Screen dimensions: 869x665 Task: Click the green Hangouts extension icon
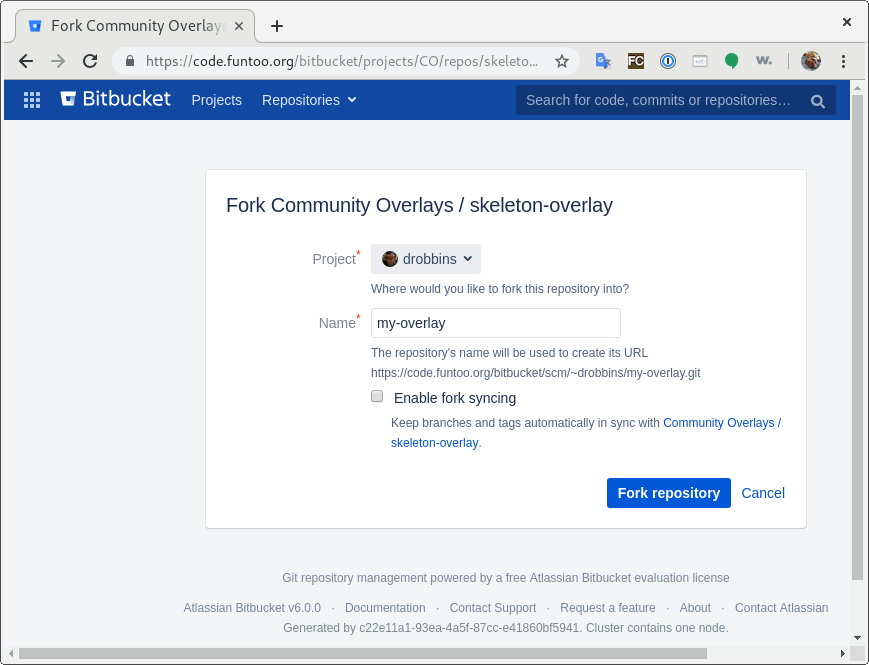(x=732, y=61)
